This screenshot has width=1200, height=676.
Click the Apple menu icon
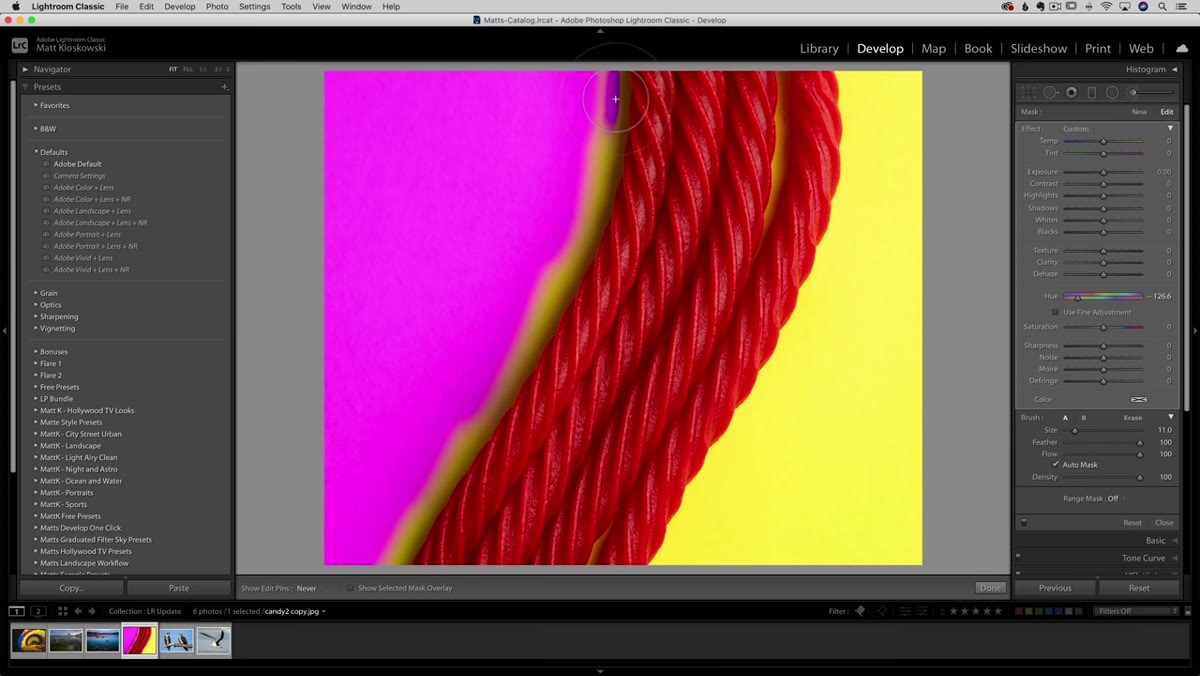click(15, 6)
